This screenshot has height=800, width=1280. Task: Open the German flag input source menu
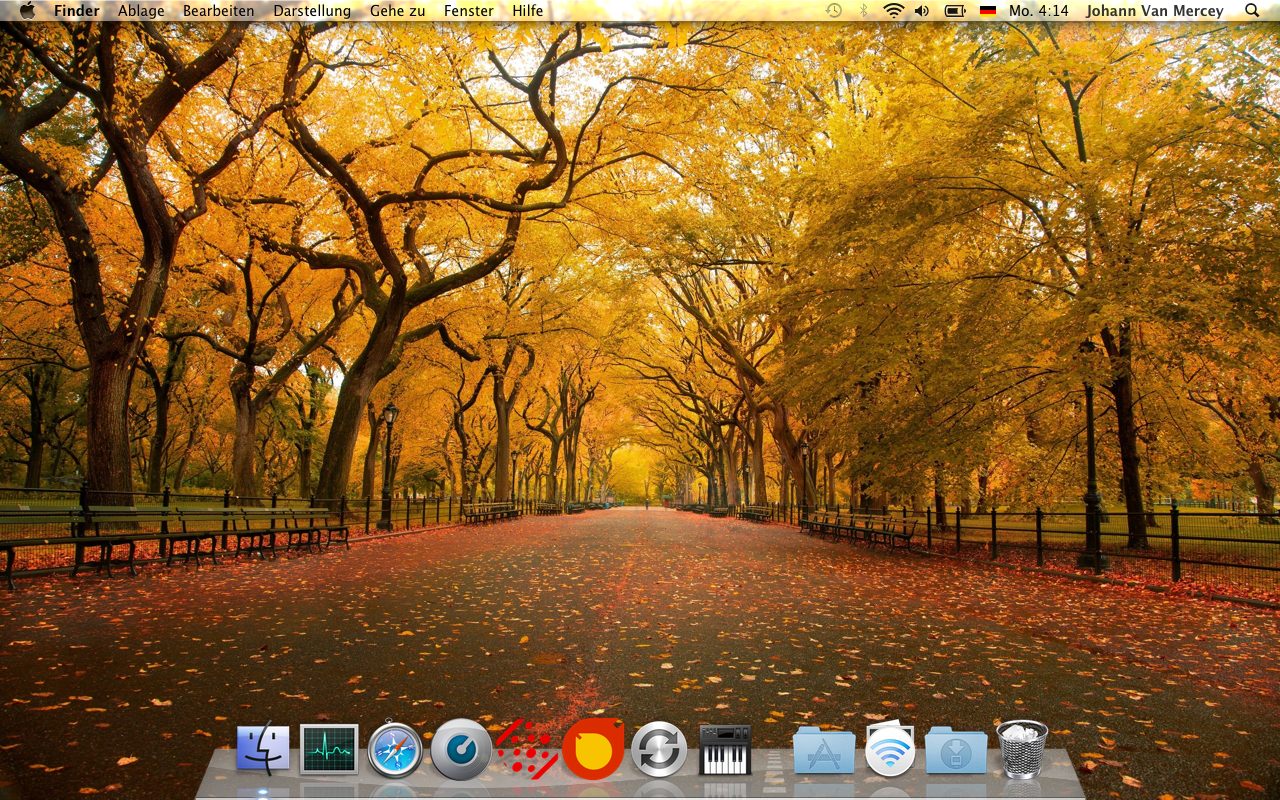coord(988,10)
